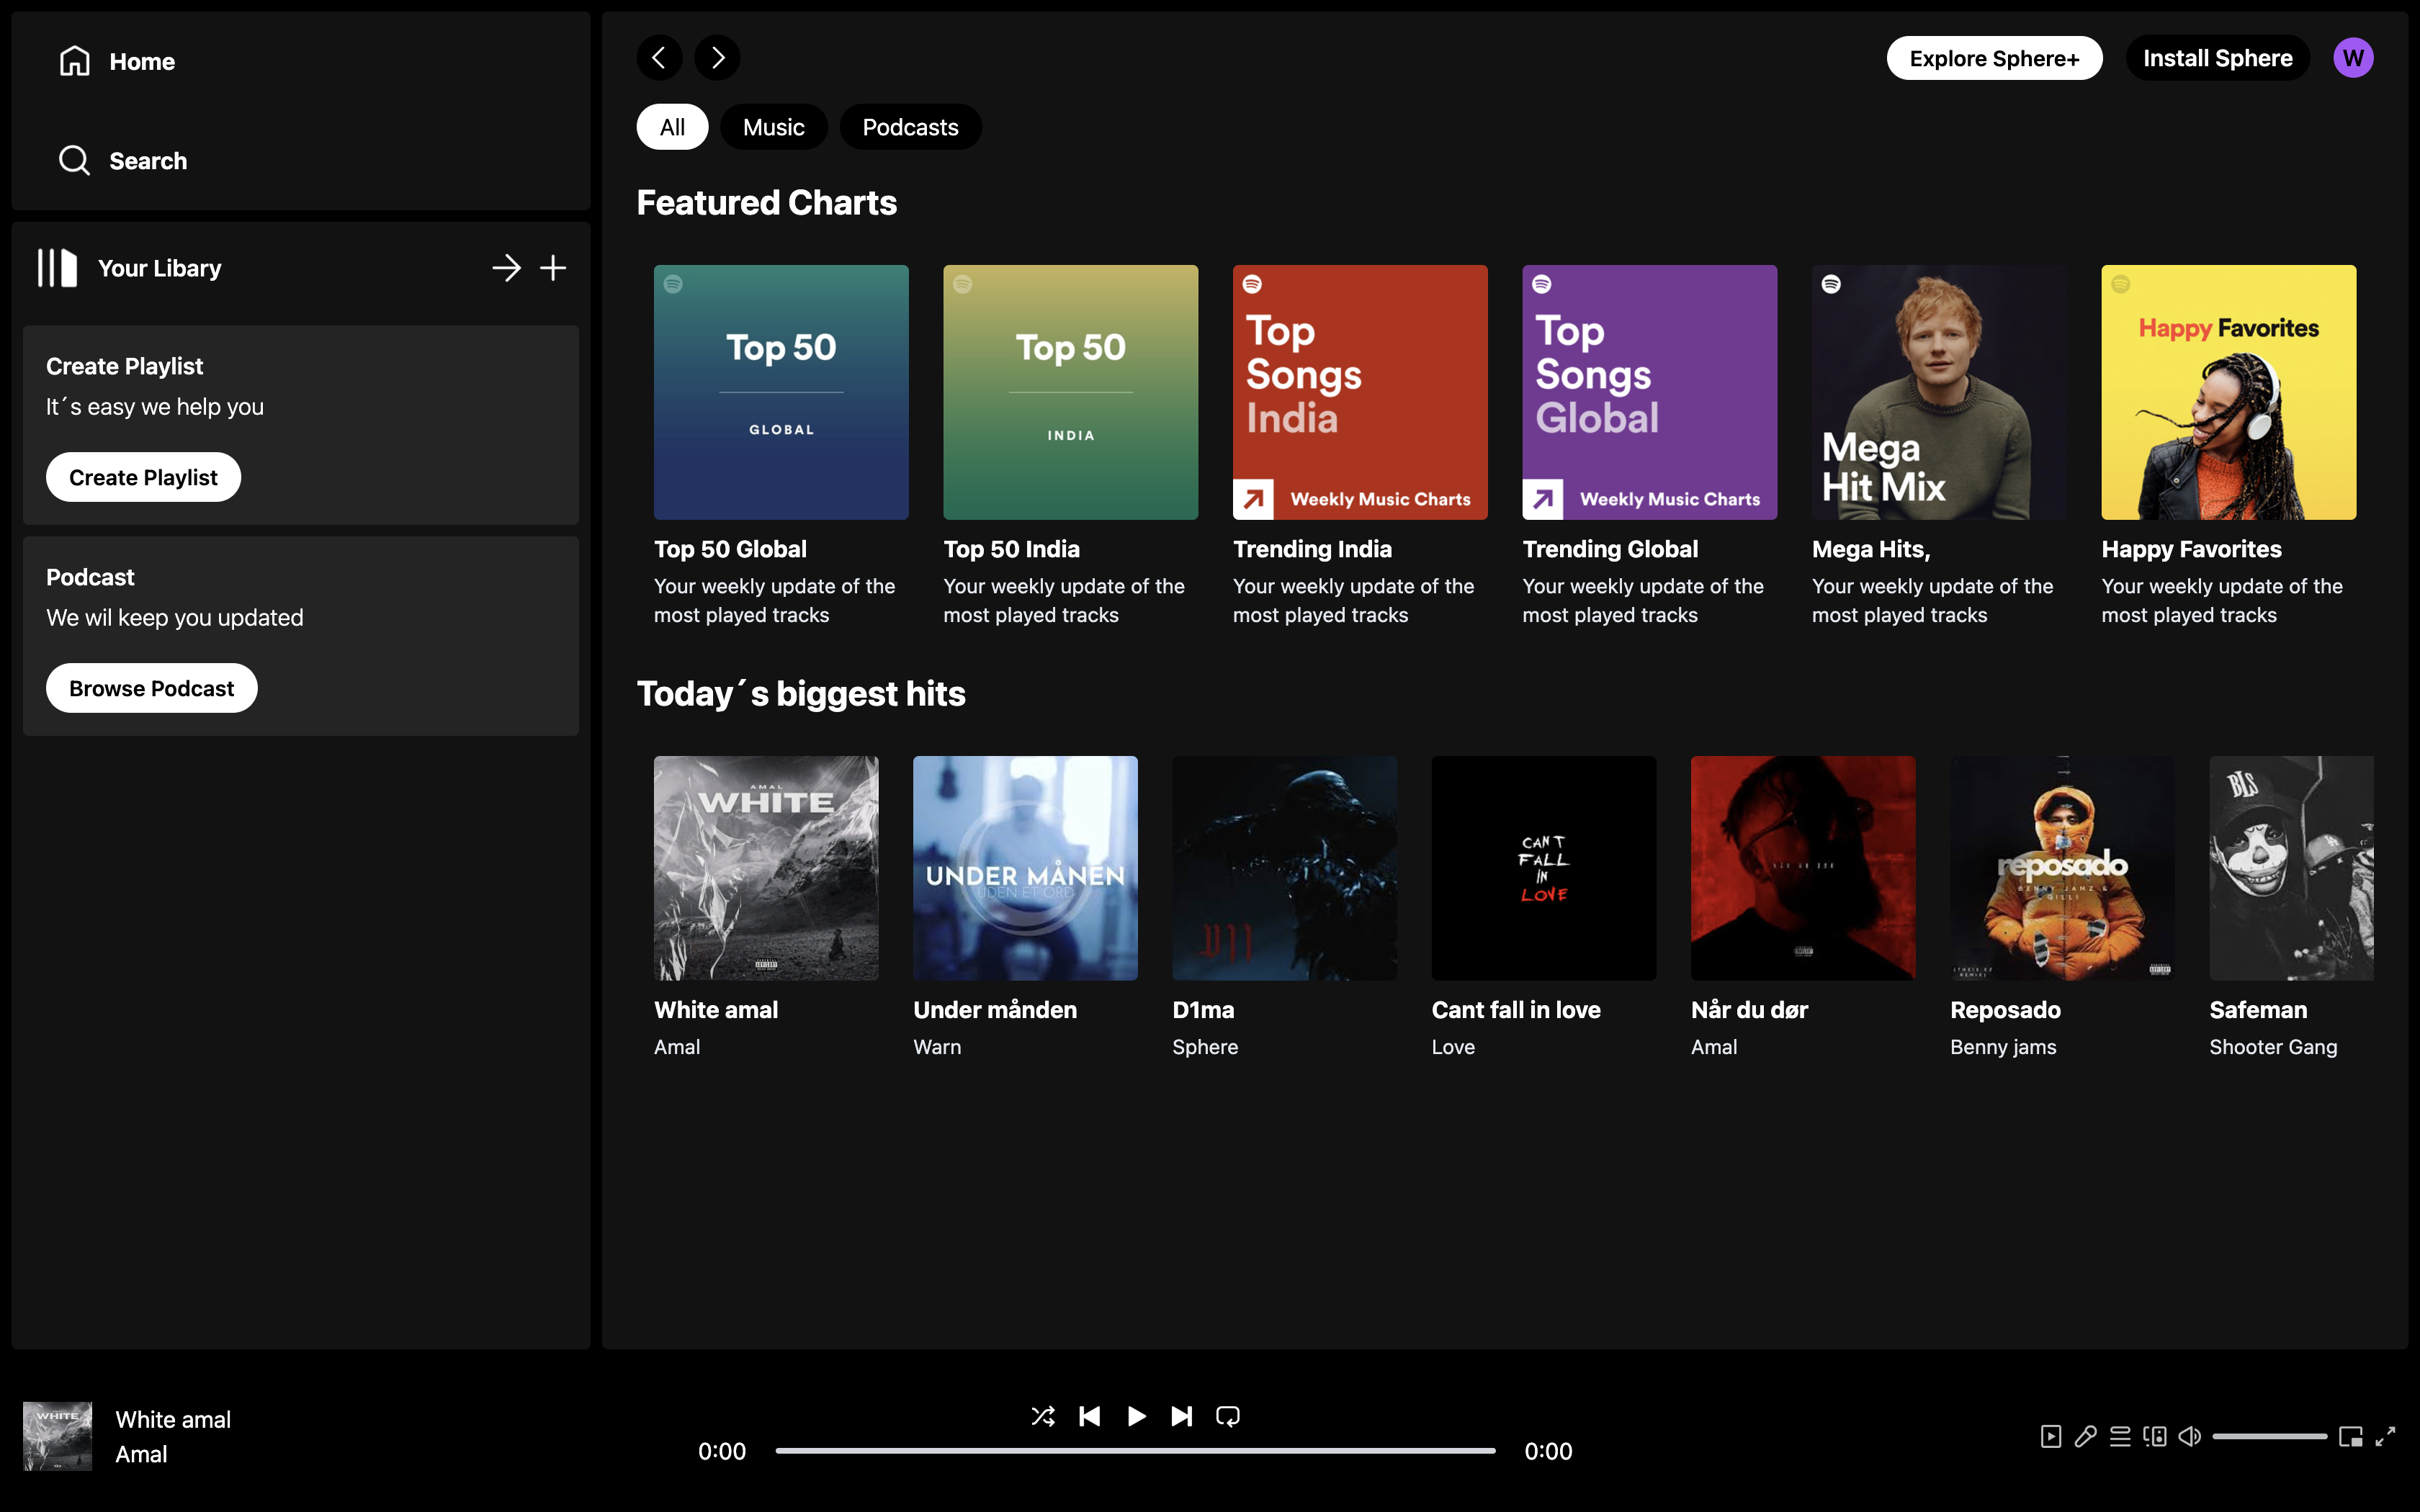Click the track progress bar
This screenshot has height=1512, width=2420.
tap(1135, 1450)
